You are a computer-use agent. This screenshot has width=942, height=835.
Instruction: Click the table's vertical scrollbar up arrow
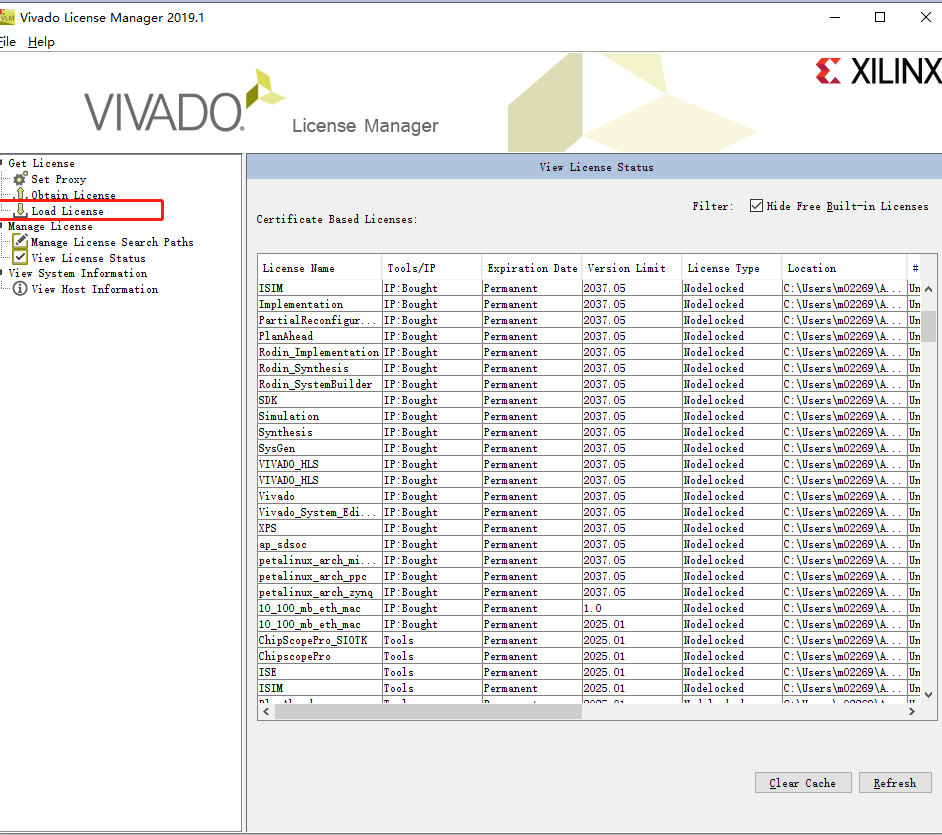[929, 289]
